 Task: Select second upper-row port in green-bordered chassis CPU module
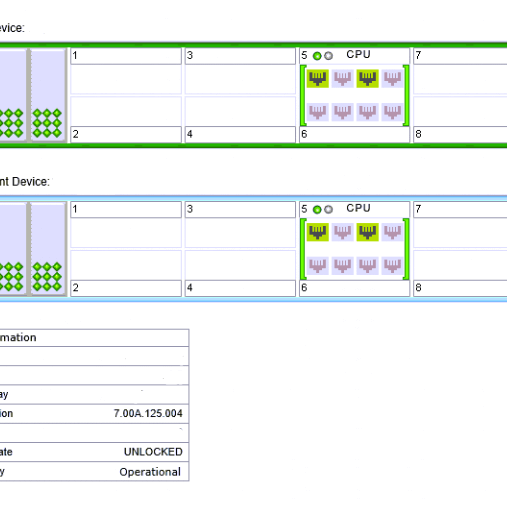tap(342, 79)
